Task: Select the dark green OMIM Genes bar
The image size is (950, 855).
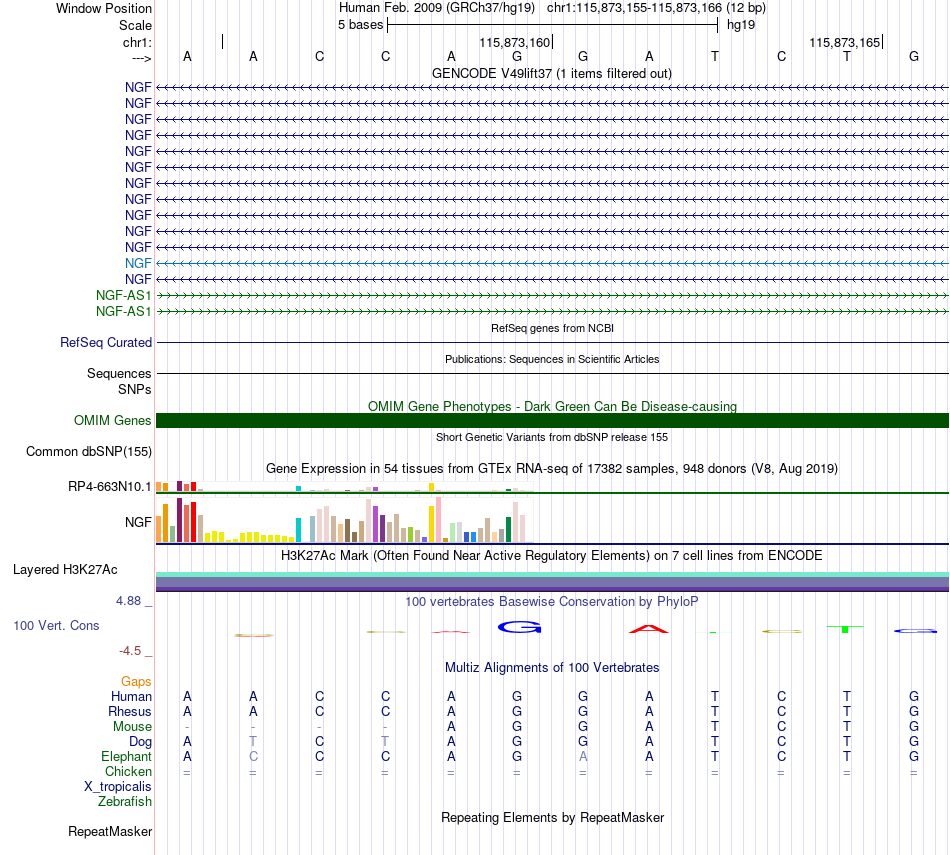Action: click(x=552, y=421)
